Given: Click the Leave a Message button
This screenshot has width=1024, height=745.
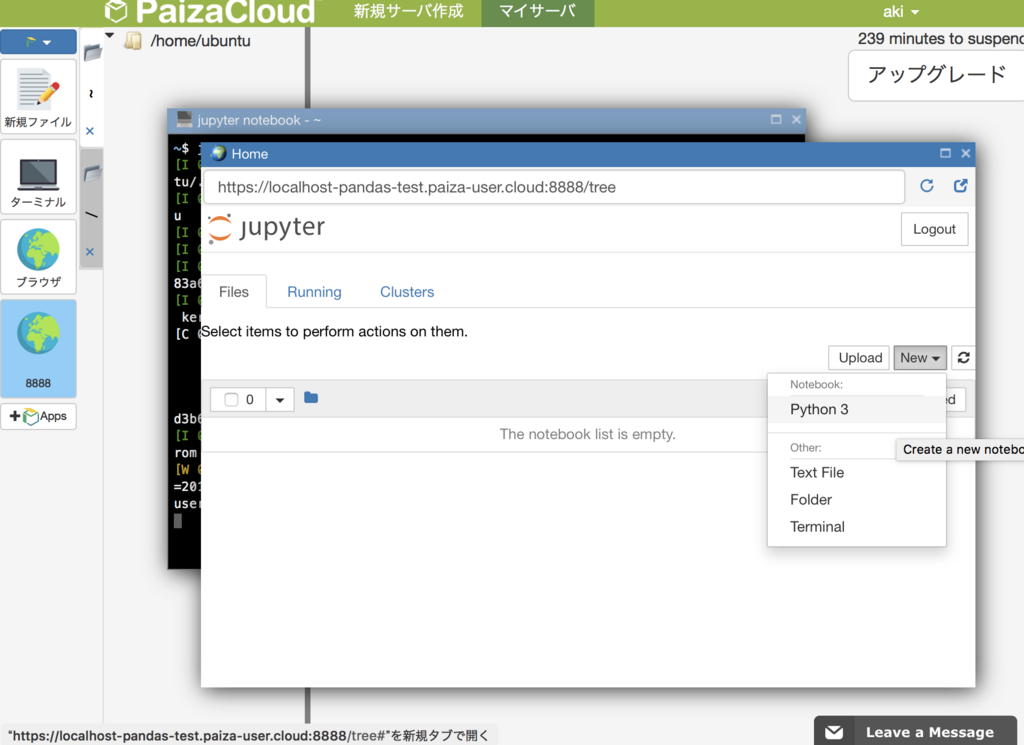Looking at the screenshot, I should (x=916, y=731).
